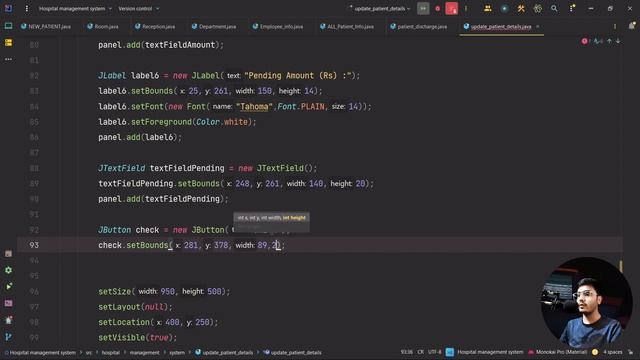The image size is (640, 360).
Task: Open the Terminal tool window icon
Action: (x=9, y=303)
